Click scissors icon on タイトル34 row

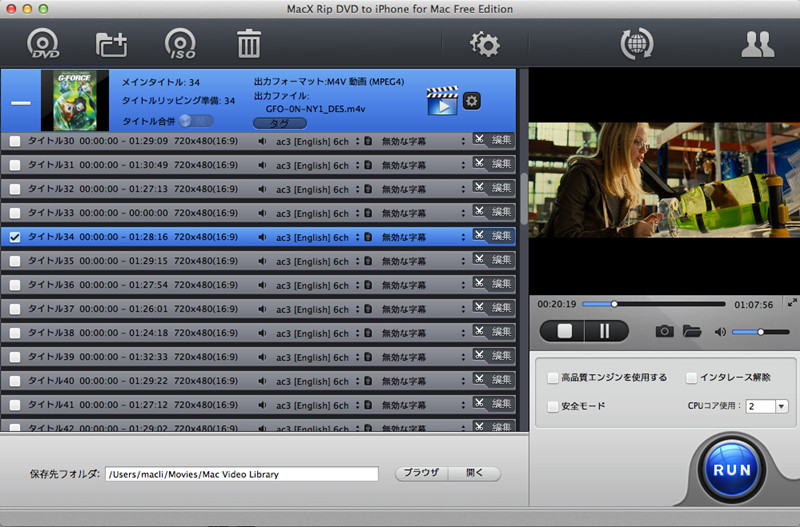(x=479, y=235)
